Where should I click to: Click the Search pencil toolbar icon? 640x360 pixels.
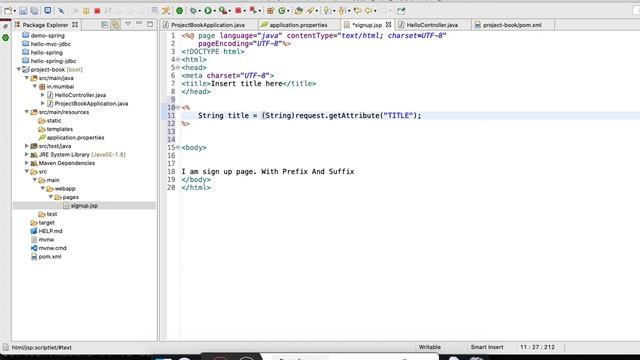pos(311,11)
